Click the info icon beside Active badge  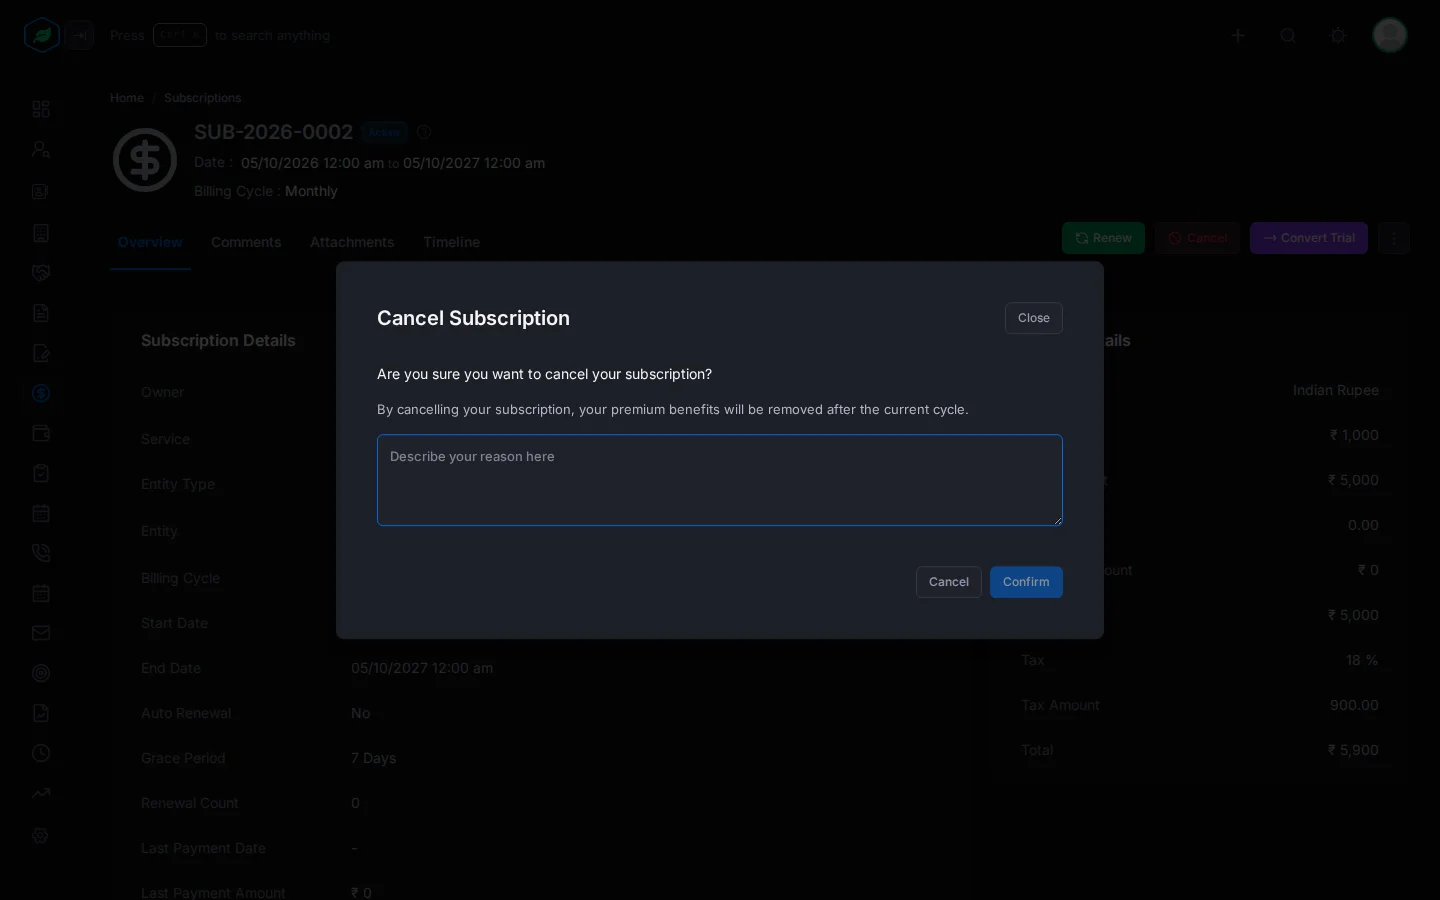coord(424,132)
